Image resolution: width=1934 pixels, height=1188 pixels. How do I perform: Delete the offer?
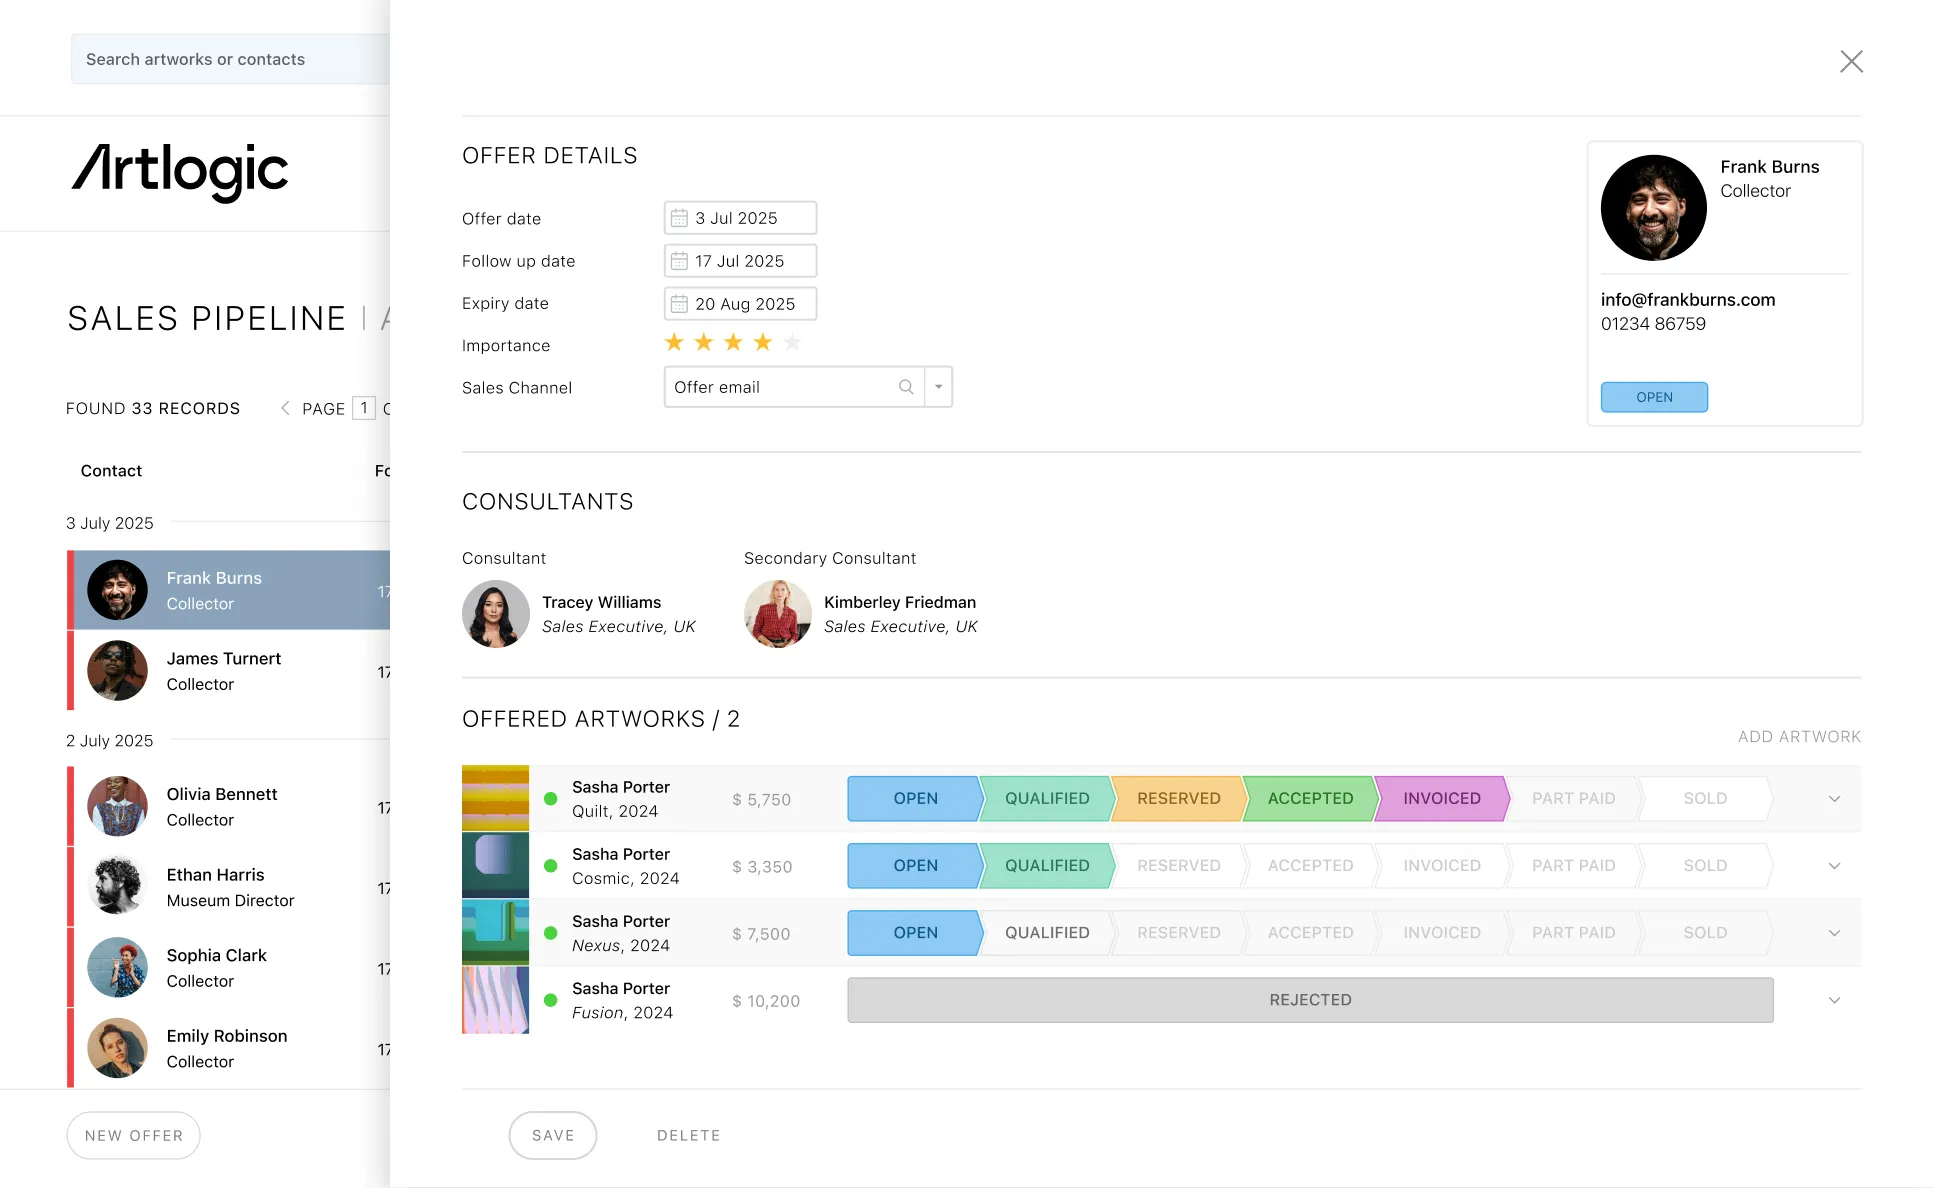pyautogui.click(x=688, y=1135)
